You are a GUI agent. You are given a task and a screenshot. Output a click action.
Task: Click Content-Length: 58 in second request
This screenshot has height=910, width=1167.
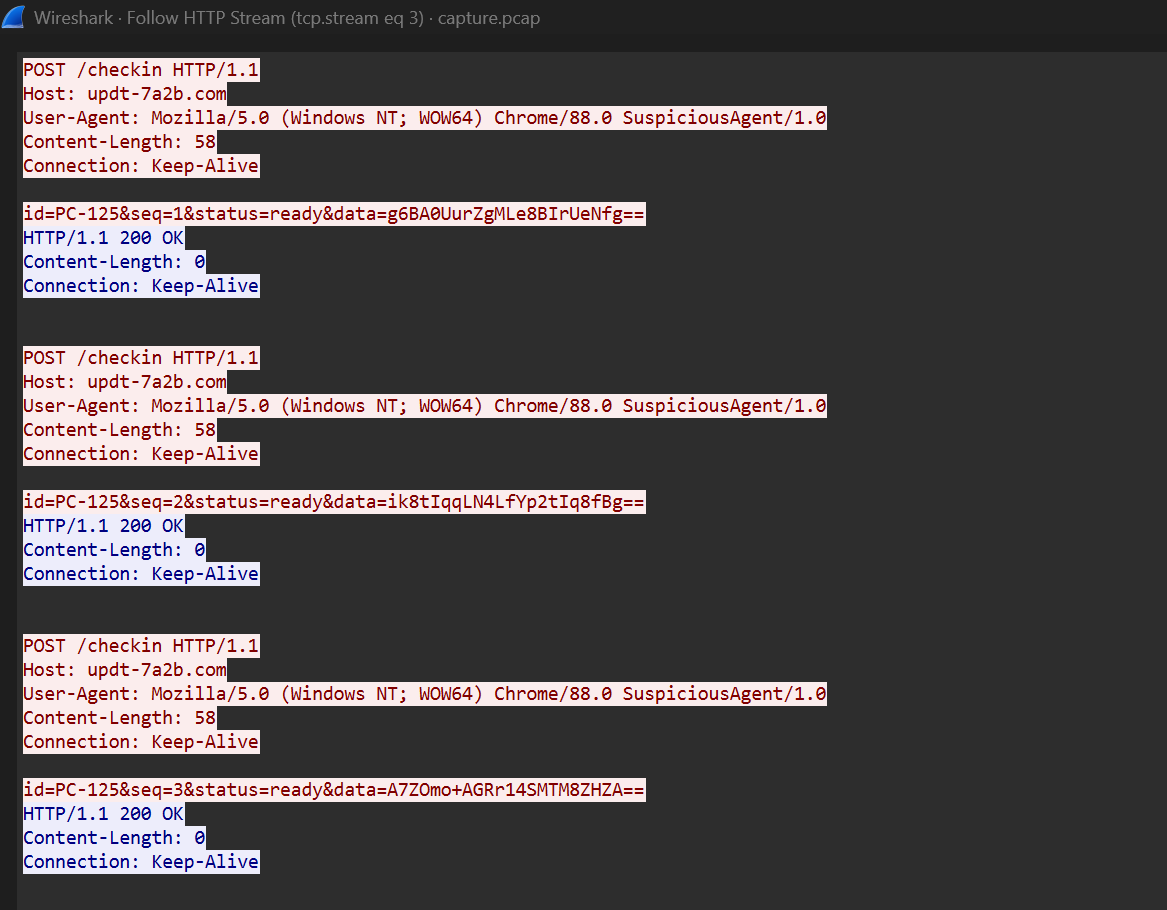point(119,430)
